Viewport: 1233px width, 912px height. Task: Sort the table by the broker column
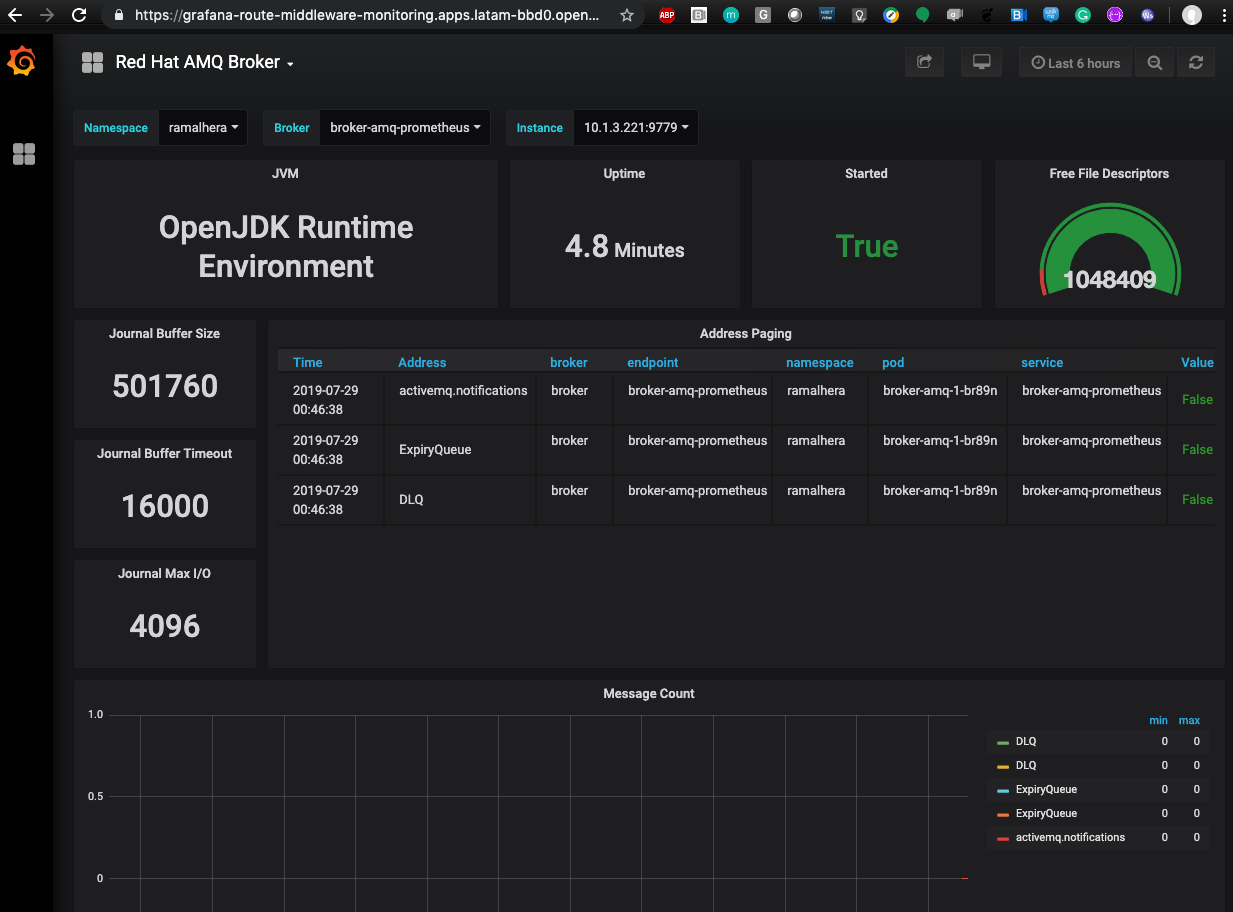click(569, 362)
